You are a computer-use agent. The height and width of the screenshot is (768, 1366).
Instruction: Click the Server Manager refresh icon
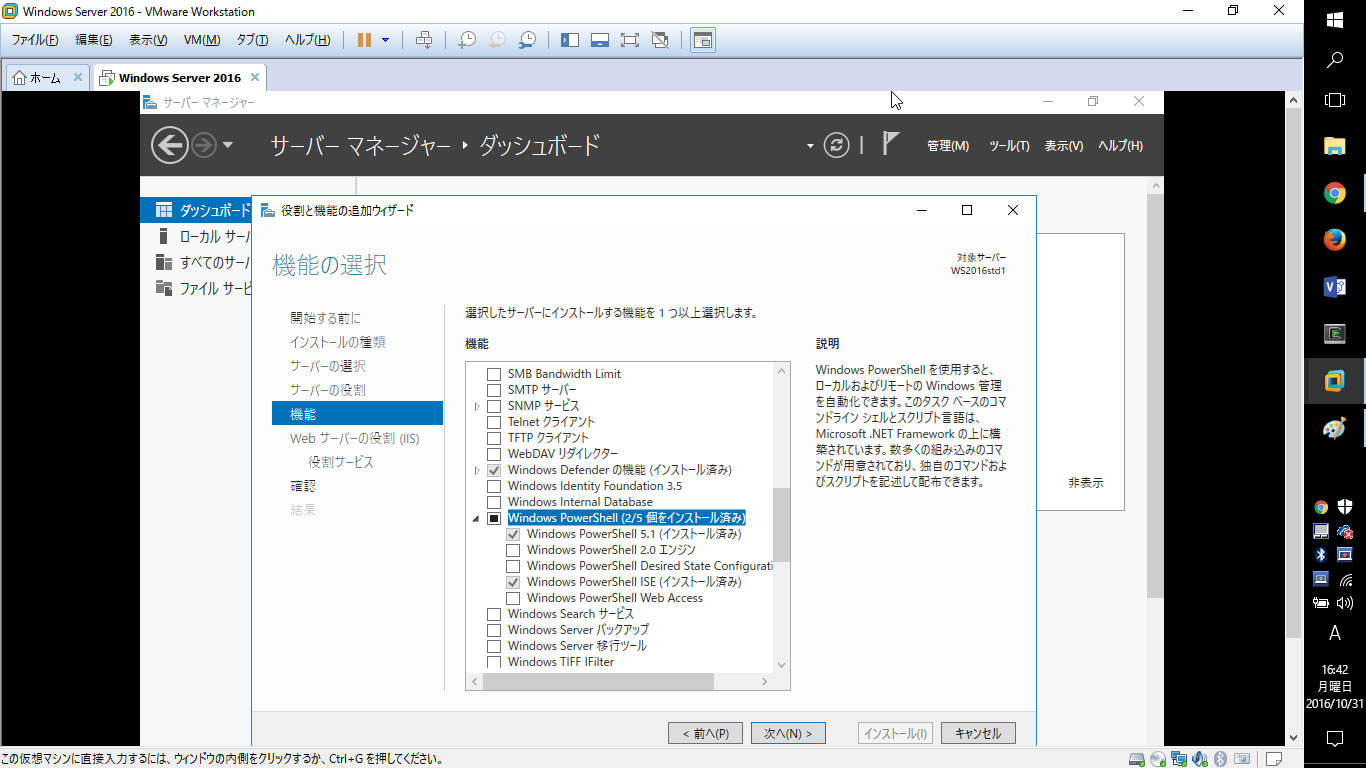click(x=836, y=146)
